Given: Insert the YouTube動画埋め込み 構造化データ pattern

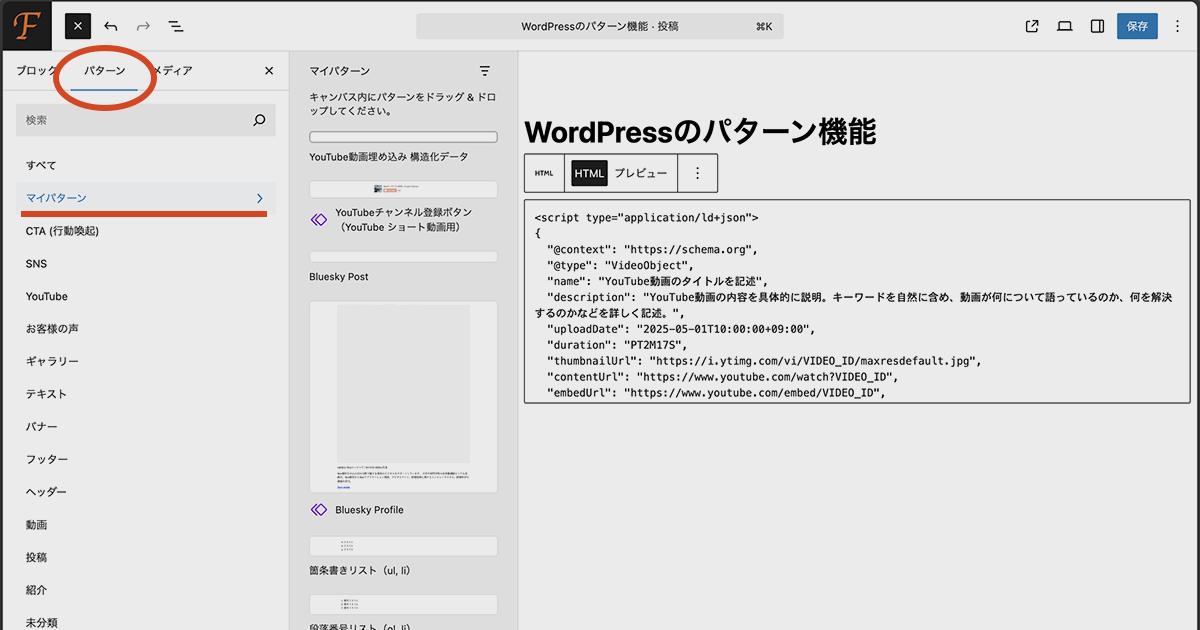Looking at the screenshot, I should (403, 138).
